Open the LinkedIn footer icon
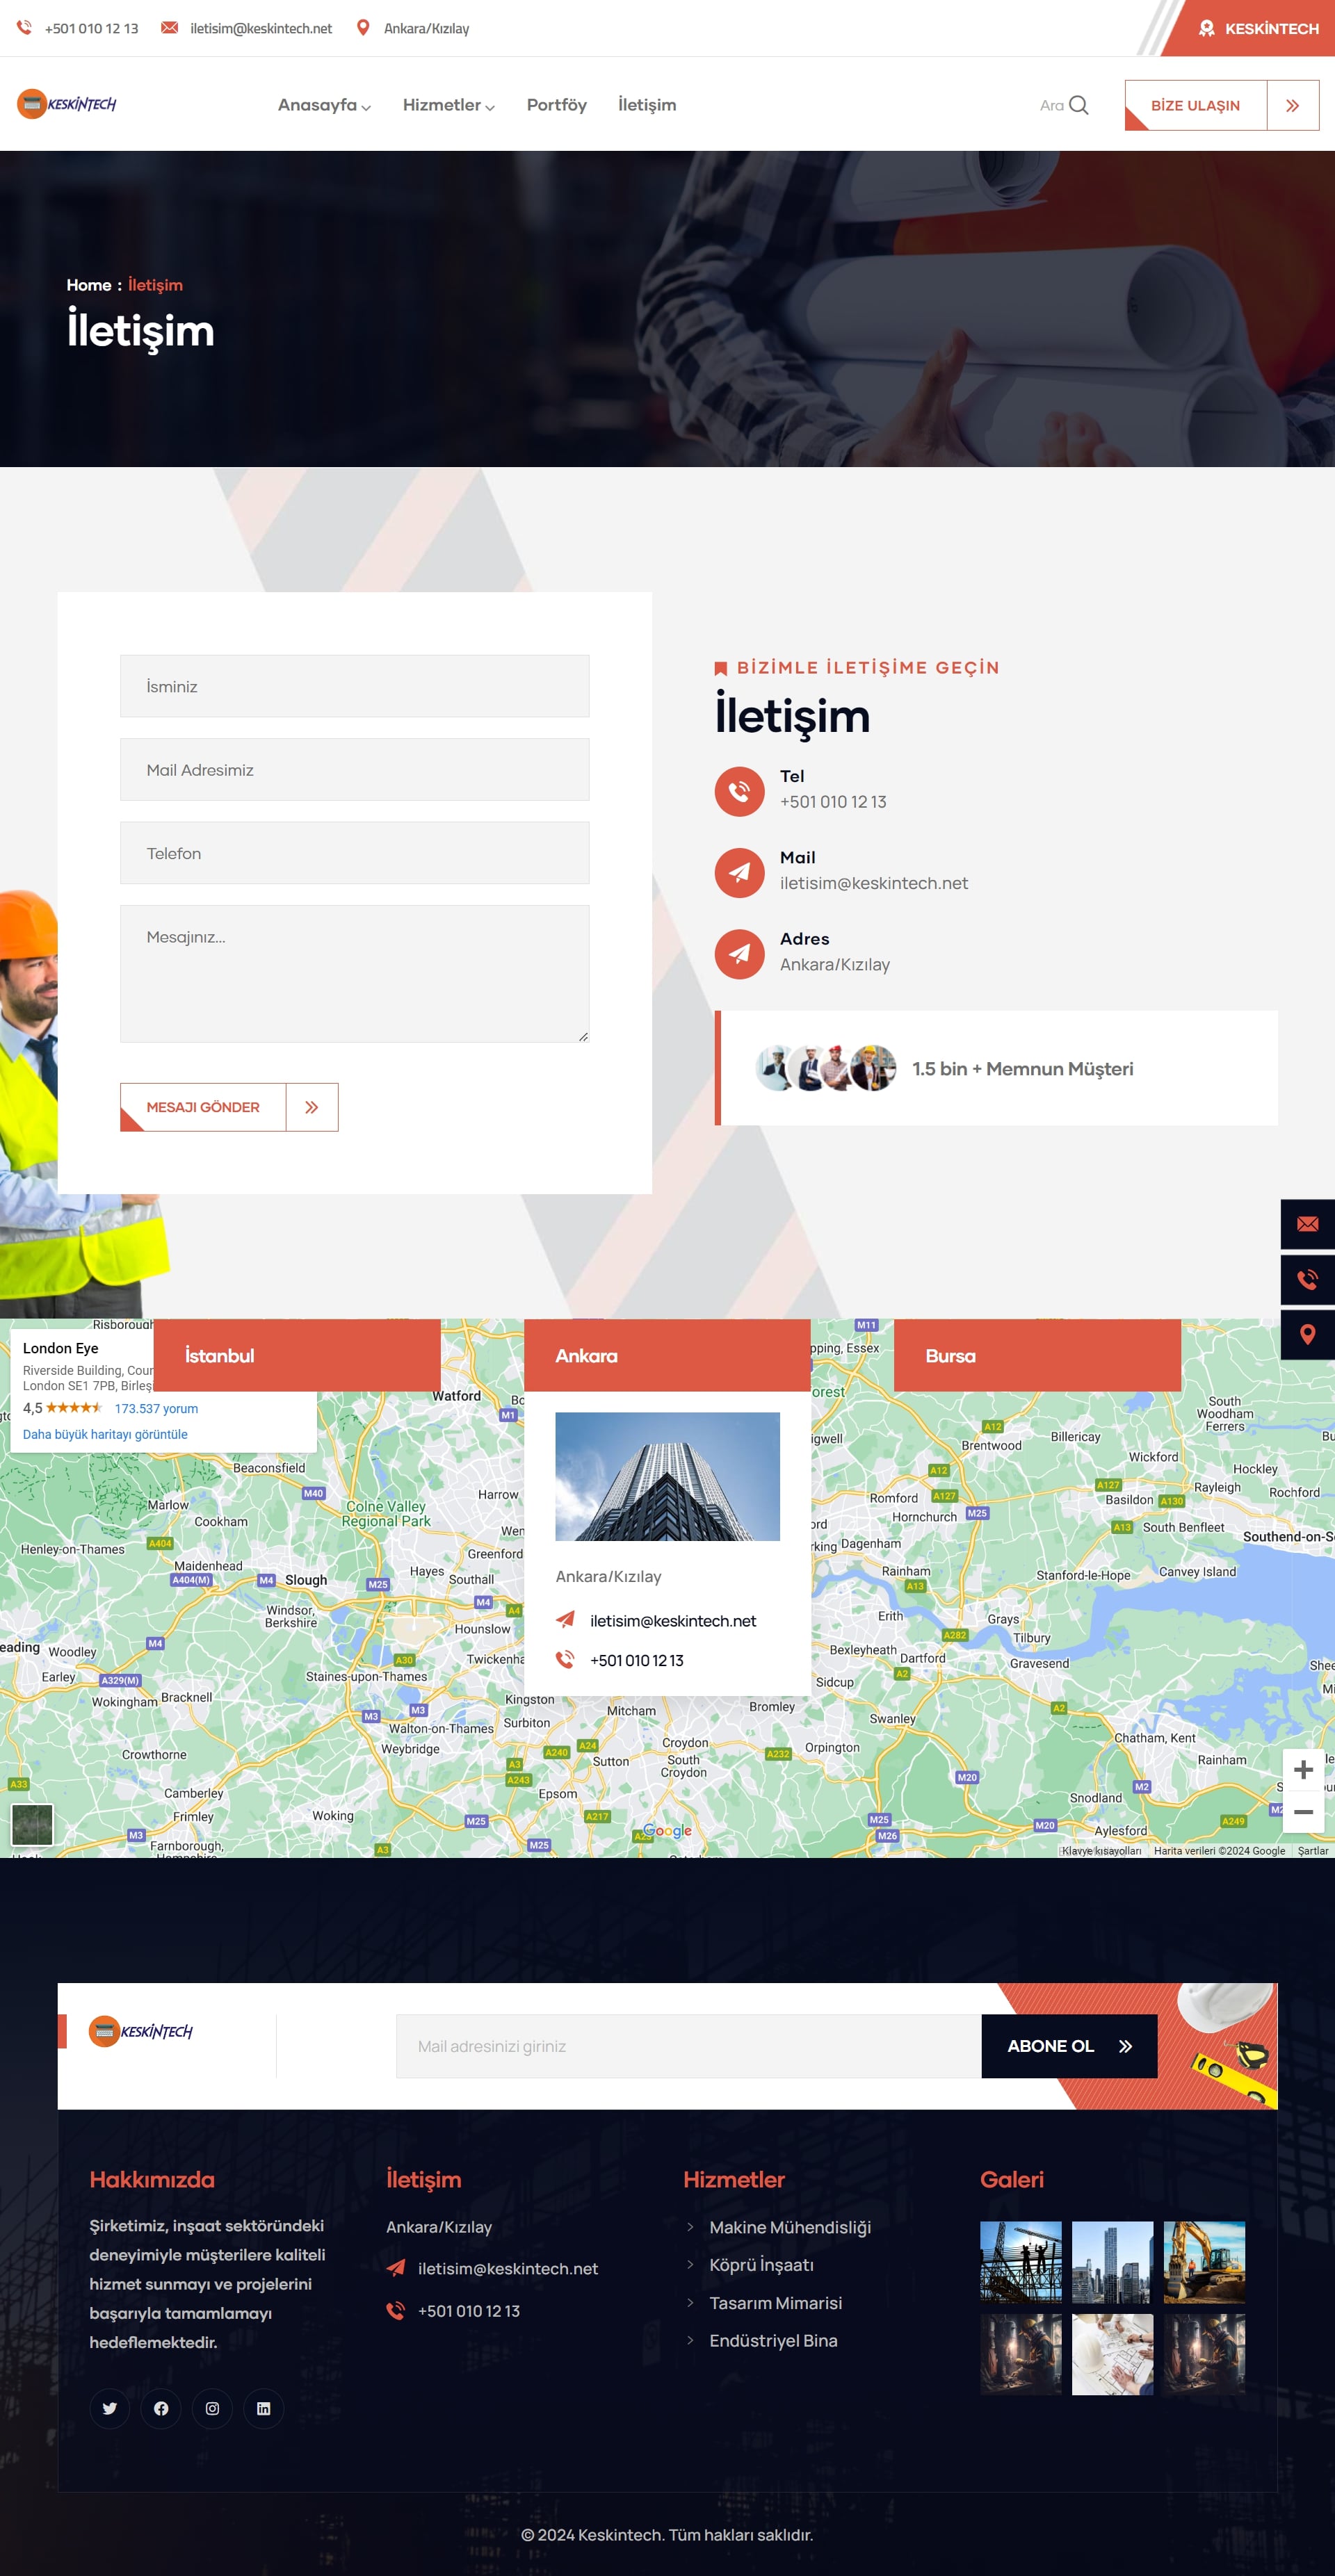The height and width of the screenshot is (2576, 1335). click(x=263, y=2408)
